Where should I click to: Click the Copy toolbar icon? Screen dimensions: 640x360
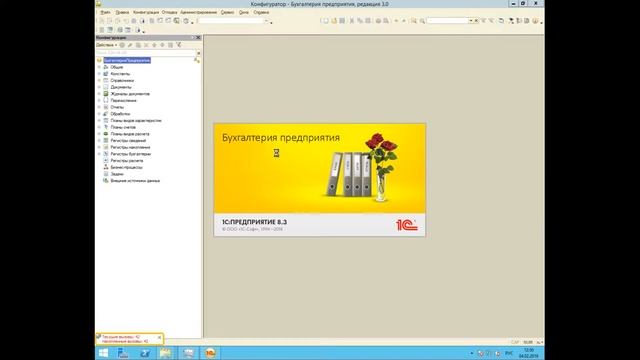(360, 20)
